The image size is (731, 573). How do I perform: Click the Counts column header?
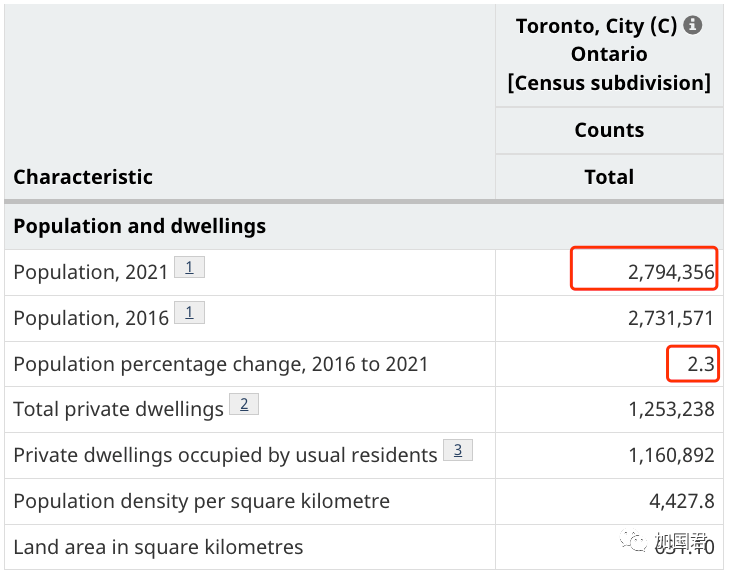(609, 130)
